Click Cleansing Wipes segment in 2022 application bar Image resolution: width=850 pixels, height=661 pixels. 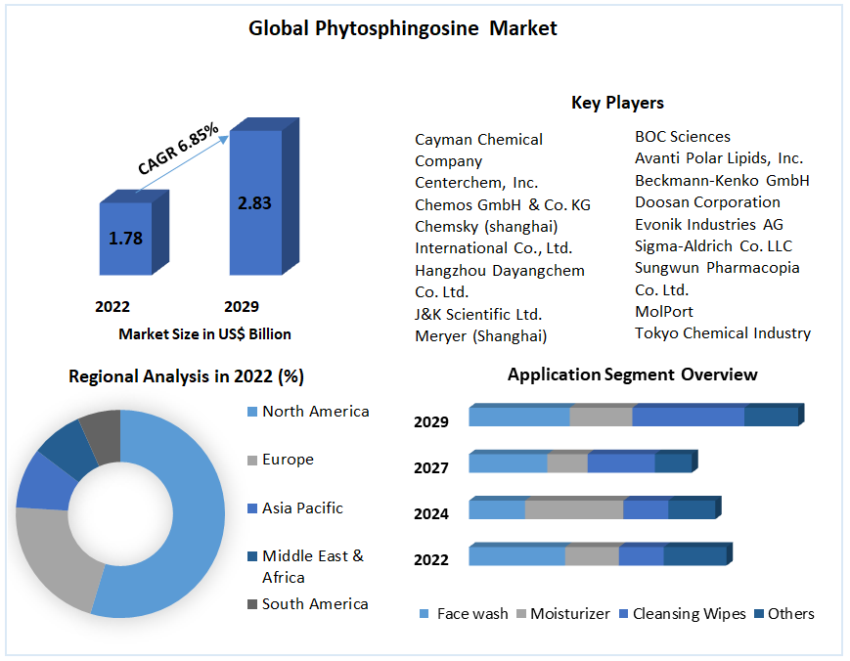[x=642, y=555]
